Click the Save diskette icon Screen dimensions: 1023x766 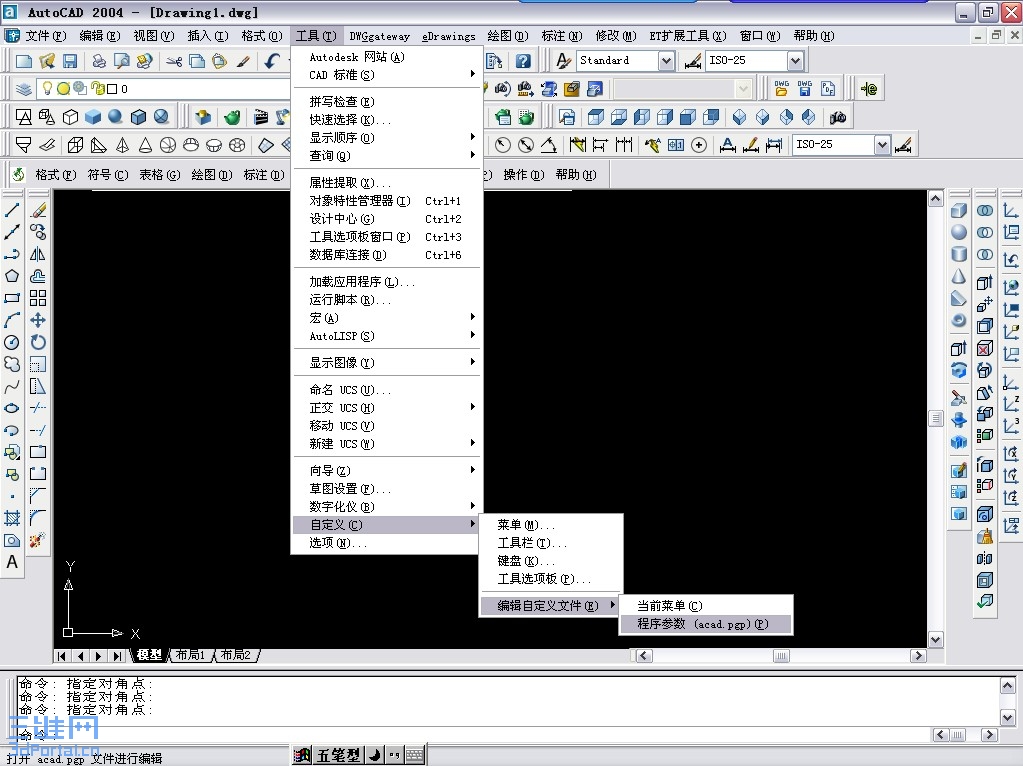[x=70, y=61]
